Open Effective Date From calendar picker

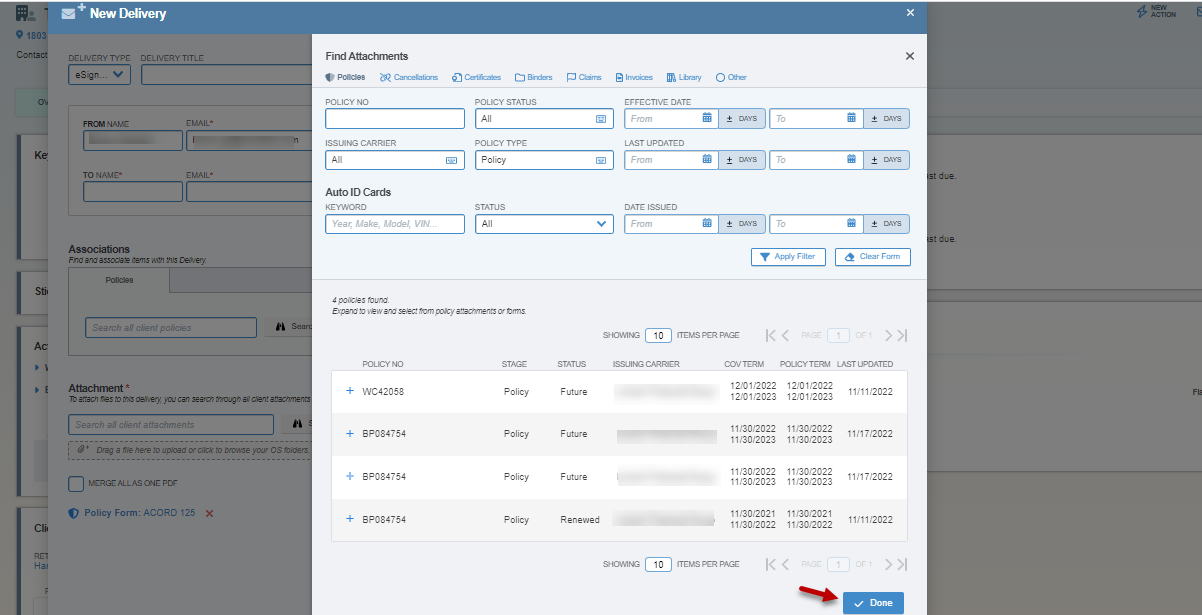[707, 118]
